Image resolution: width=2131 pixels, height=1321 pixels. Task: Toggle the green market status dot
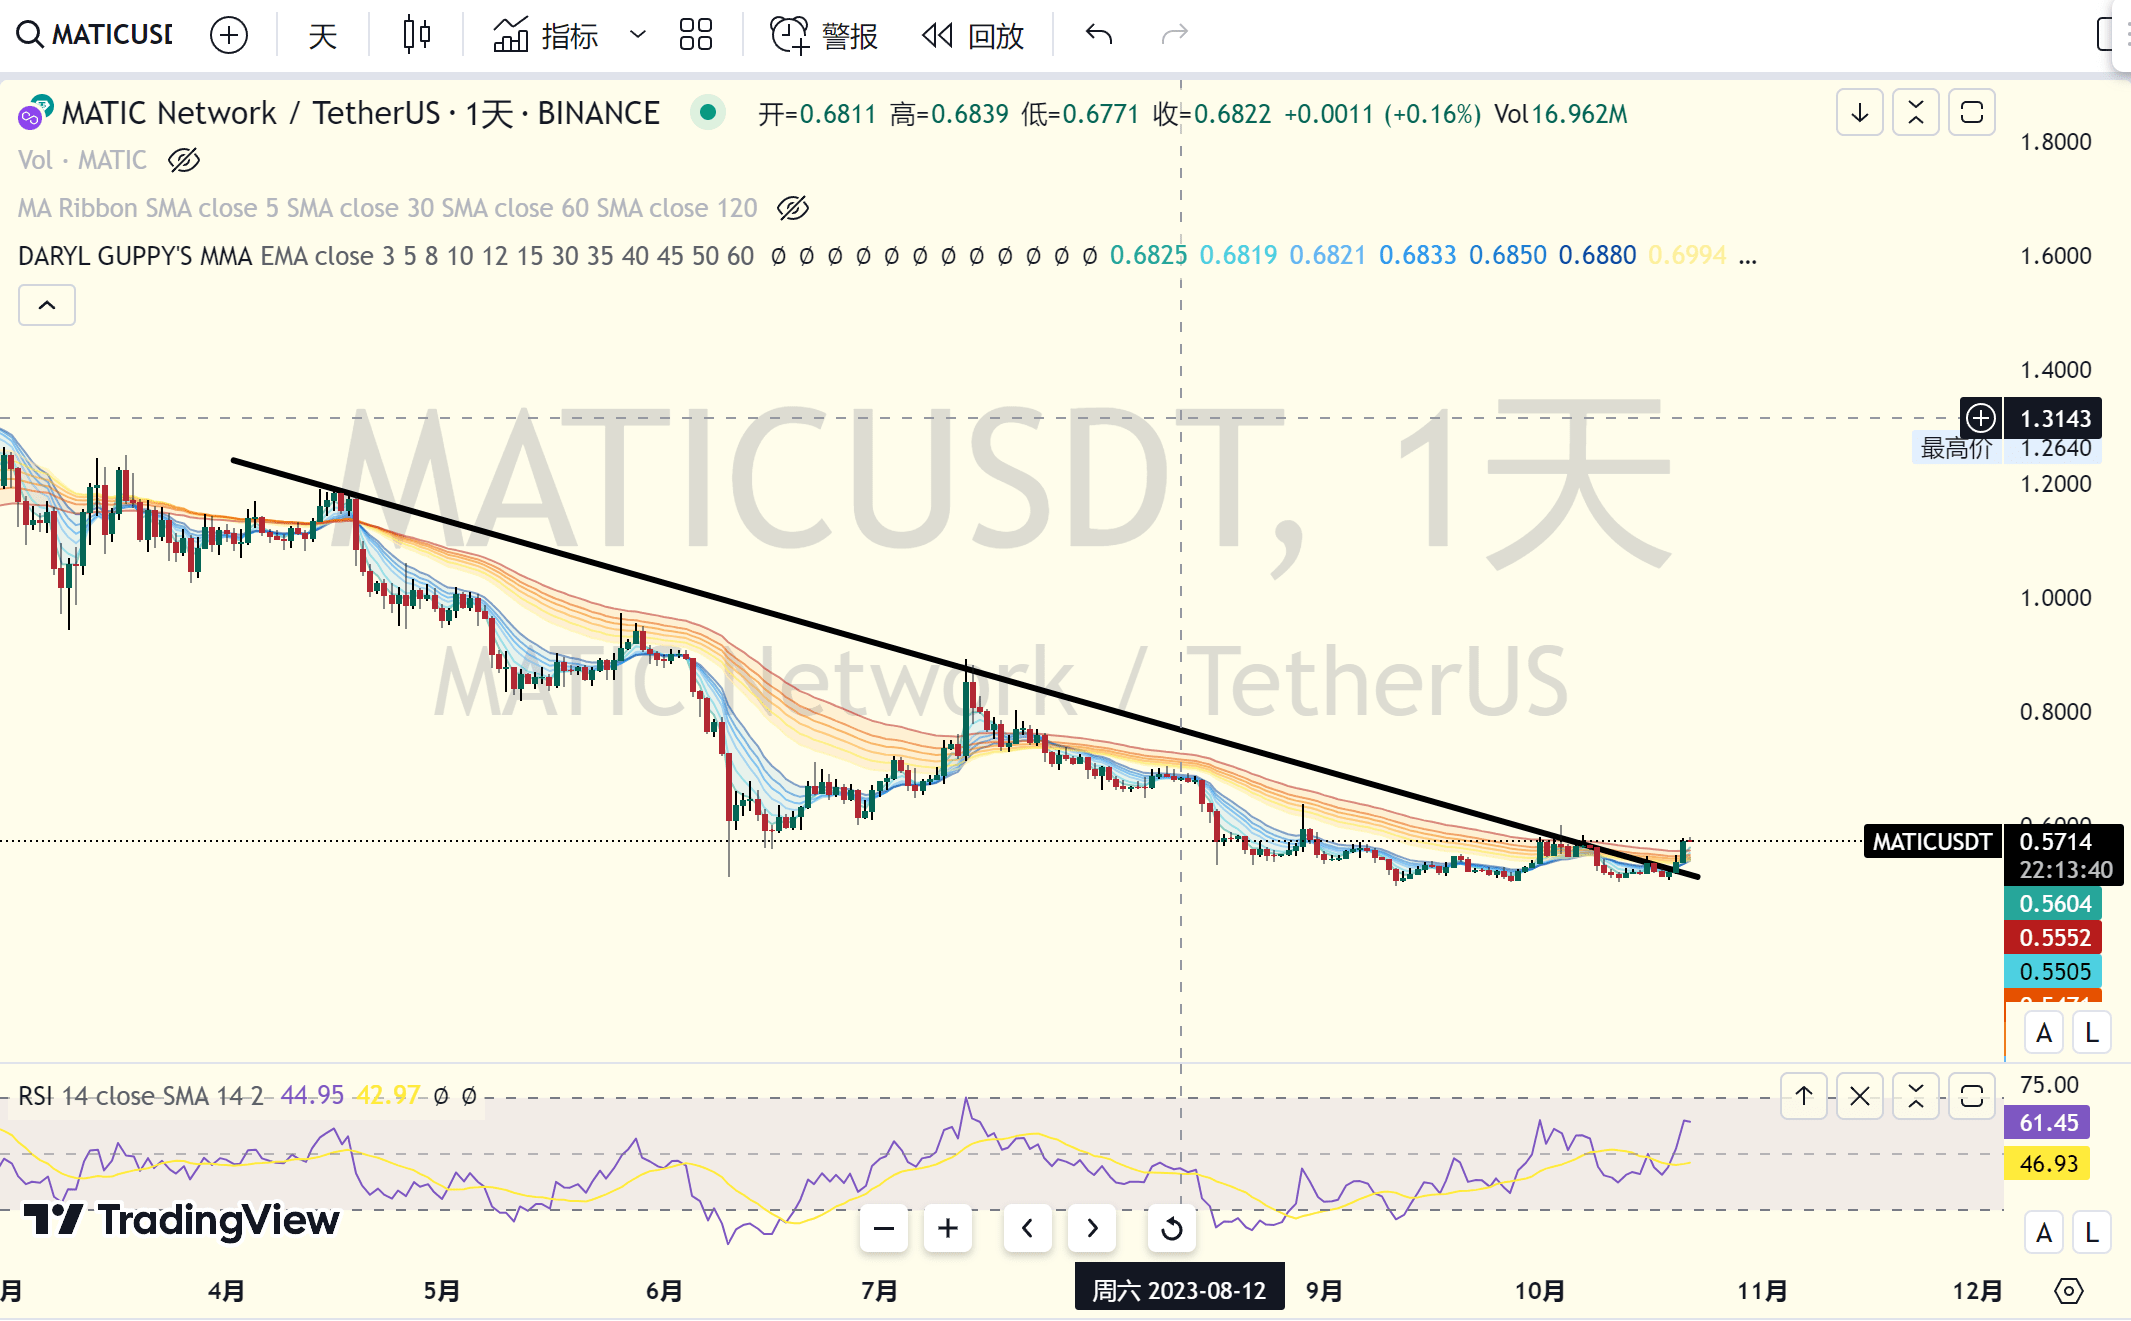[708, 112]
